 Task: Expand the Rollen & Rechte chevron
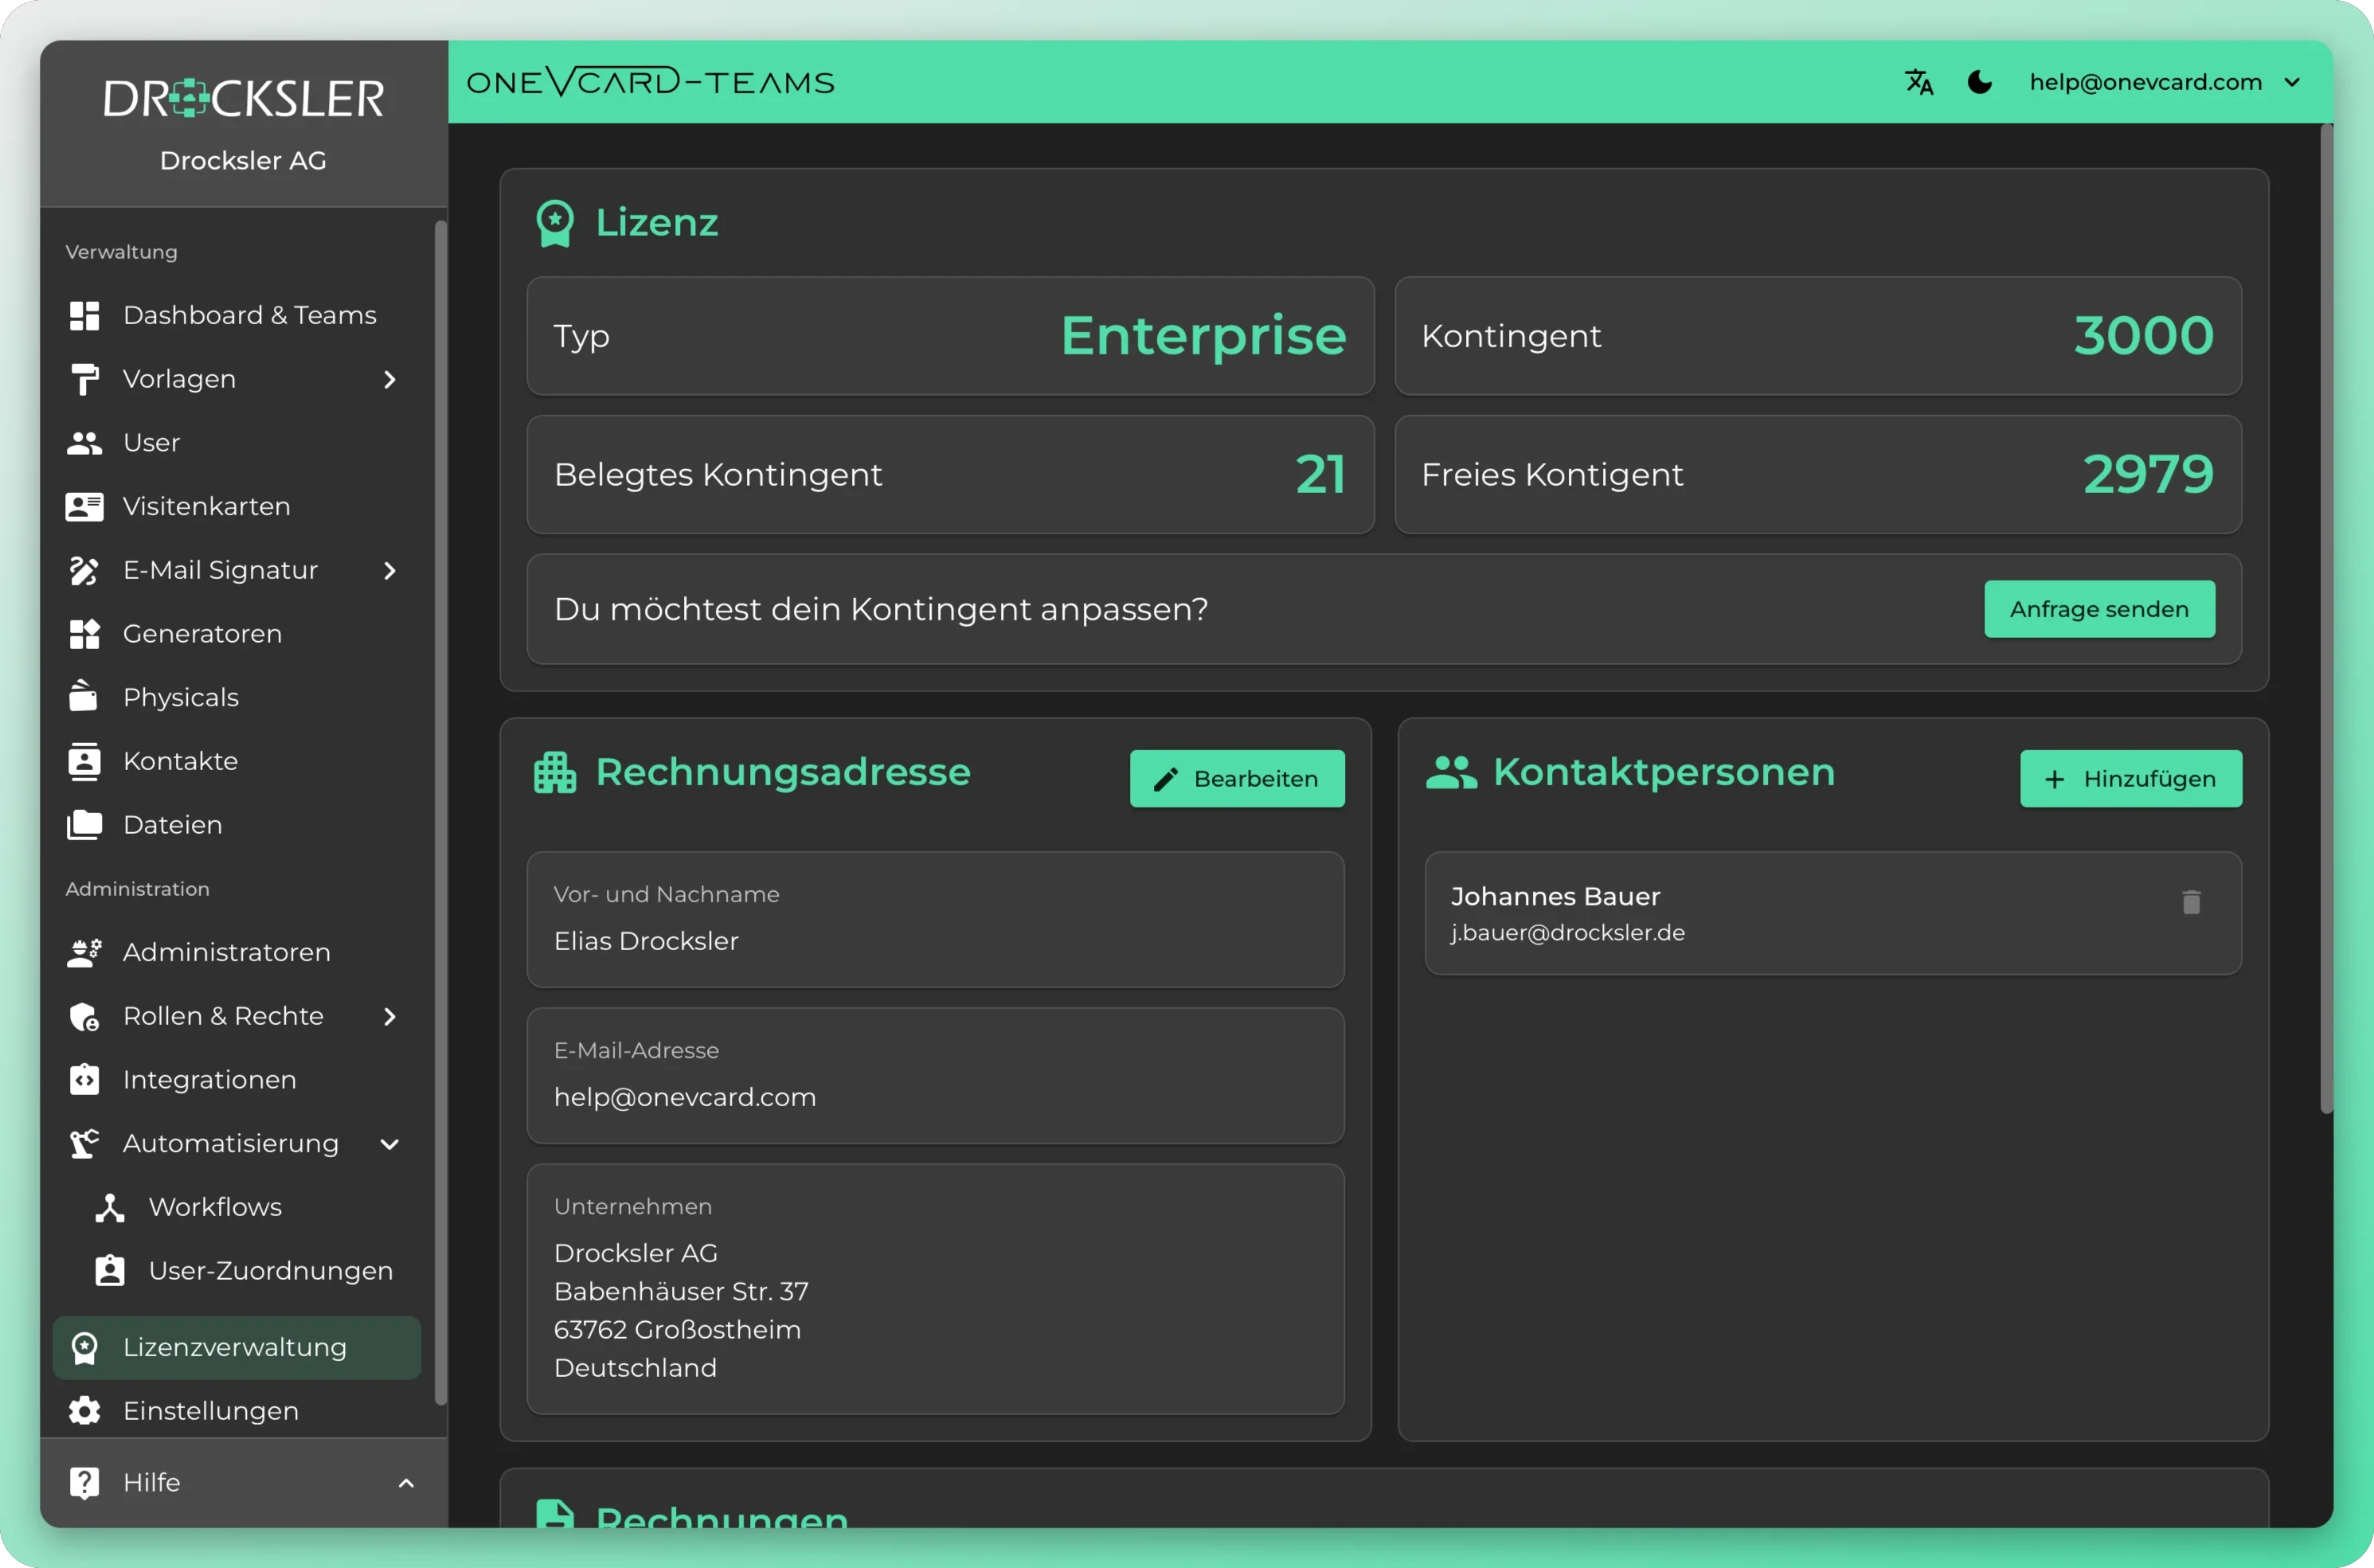point(390,1016)
